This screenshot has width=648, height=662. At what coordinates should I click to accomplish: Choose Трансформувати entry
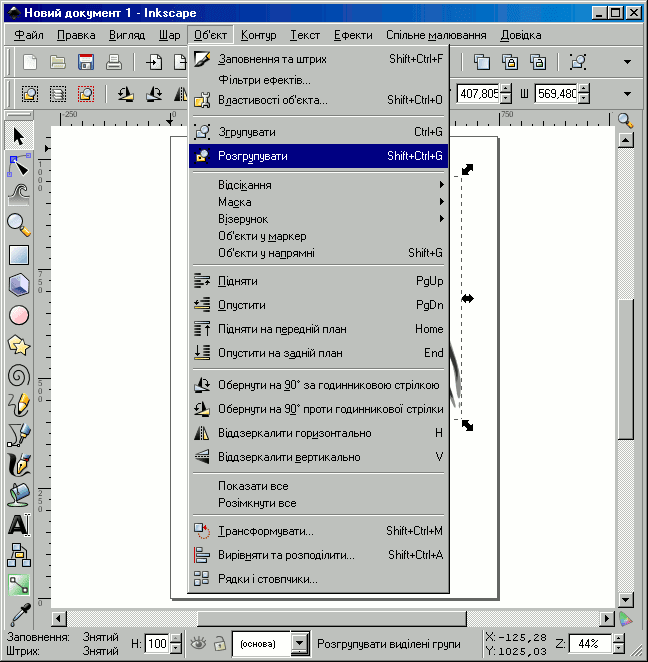[x=319, y=531]
